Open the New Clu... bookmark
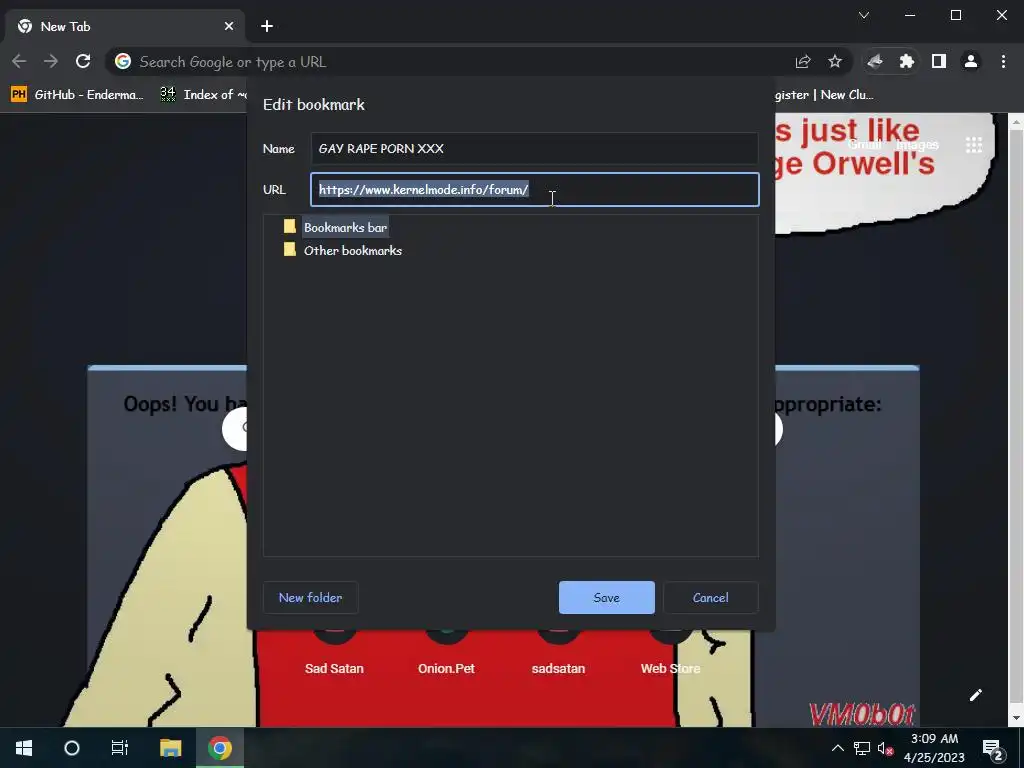 tap(824, 95)
